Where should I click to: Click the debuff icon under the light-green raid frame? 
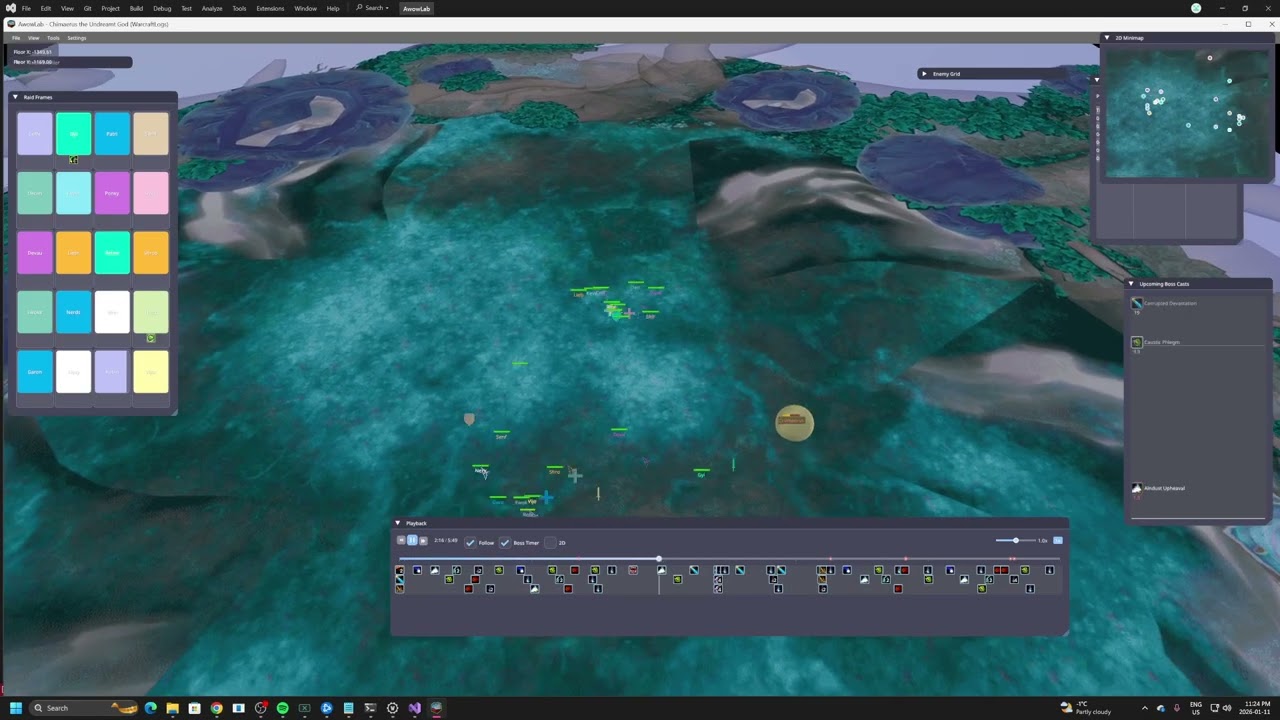pos(151,338)
